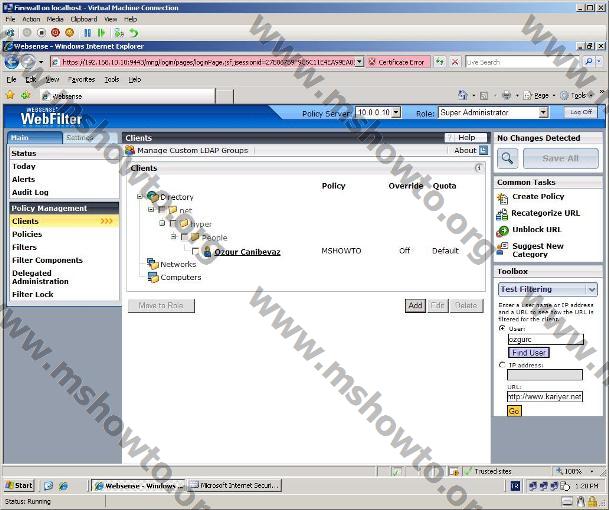Click the Create Policy icon
This screenshot has height=510, width=609.
click(x=502, y=198)
